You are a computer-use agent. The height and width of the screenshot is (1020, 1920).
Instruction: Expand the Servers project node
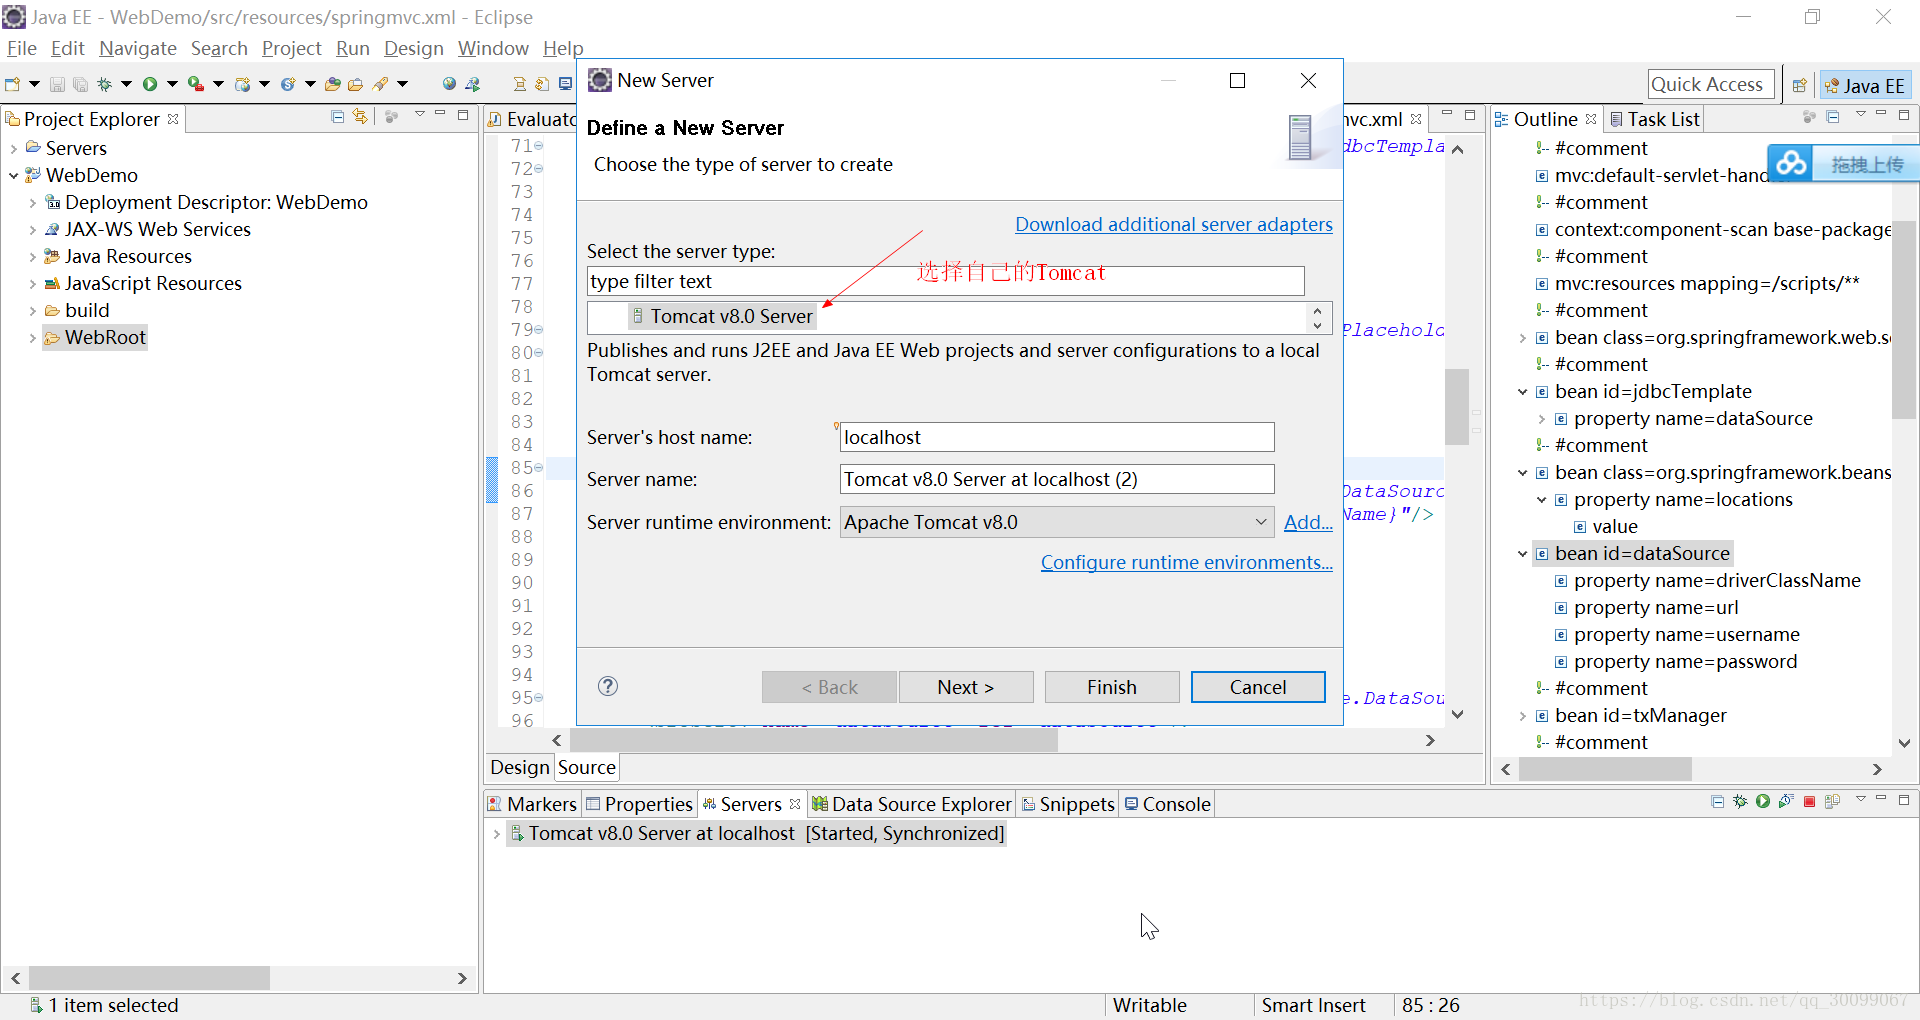coord(13,148)
